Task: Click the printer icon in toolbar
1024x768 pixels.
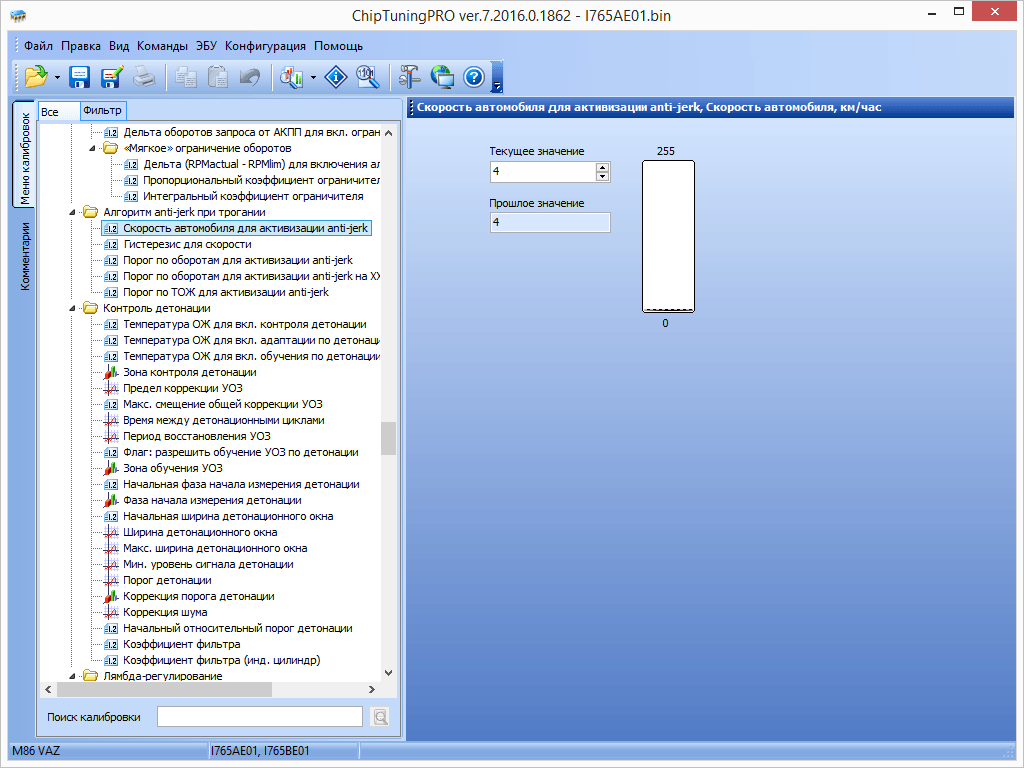Action: click(x=144, y=77)
